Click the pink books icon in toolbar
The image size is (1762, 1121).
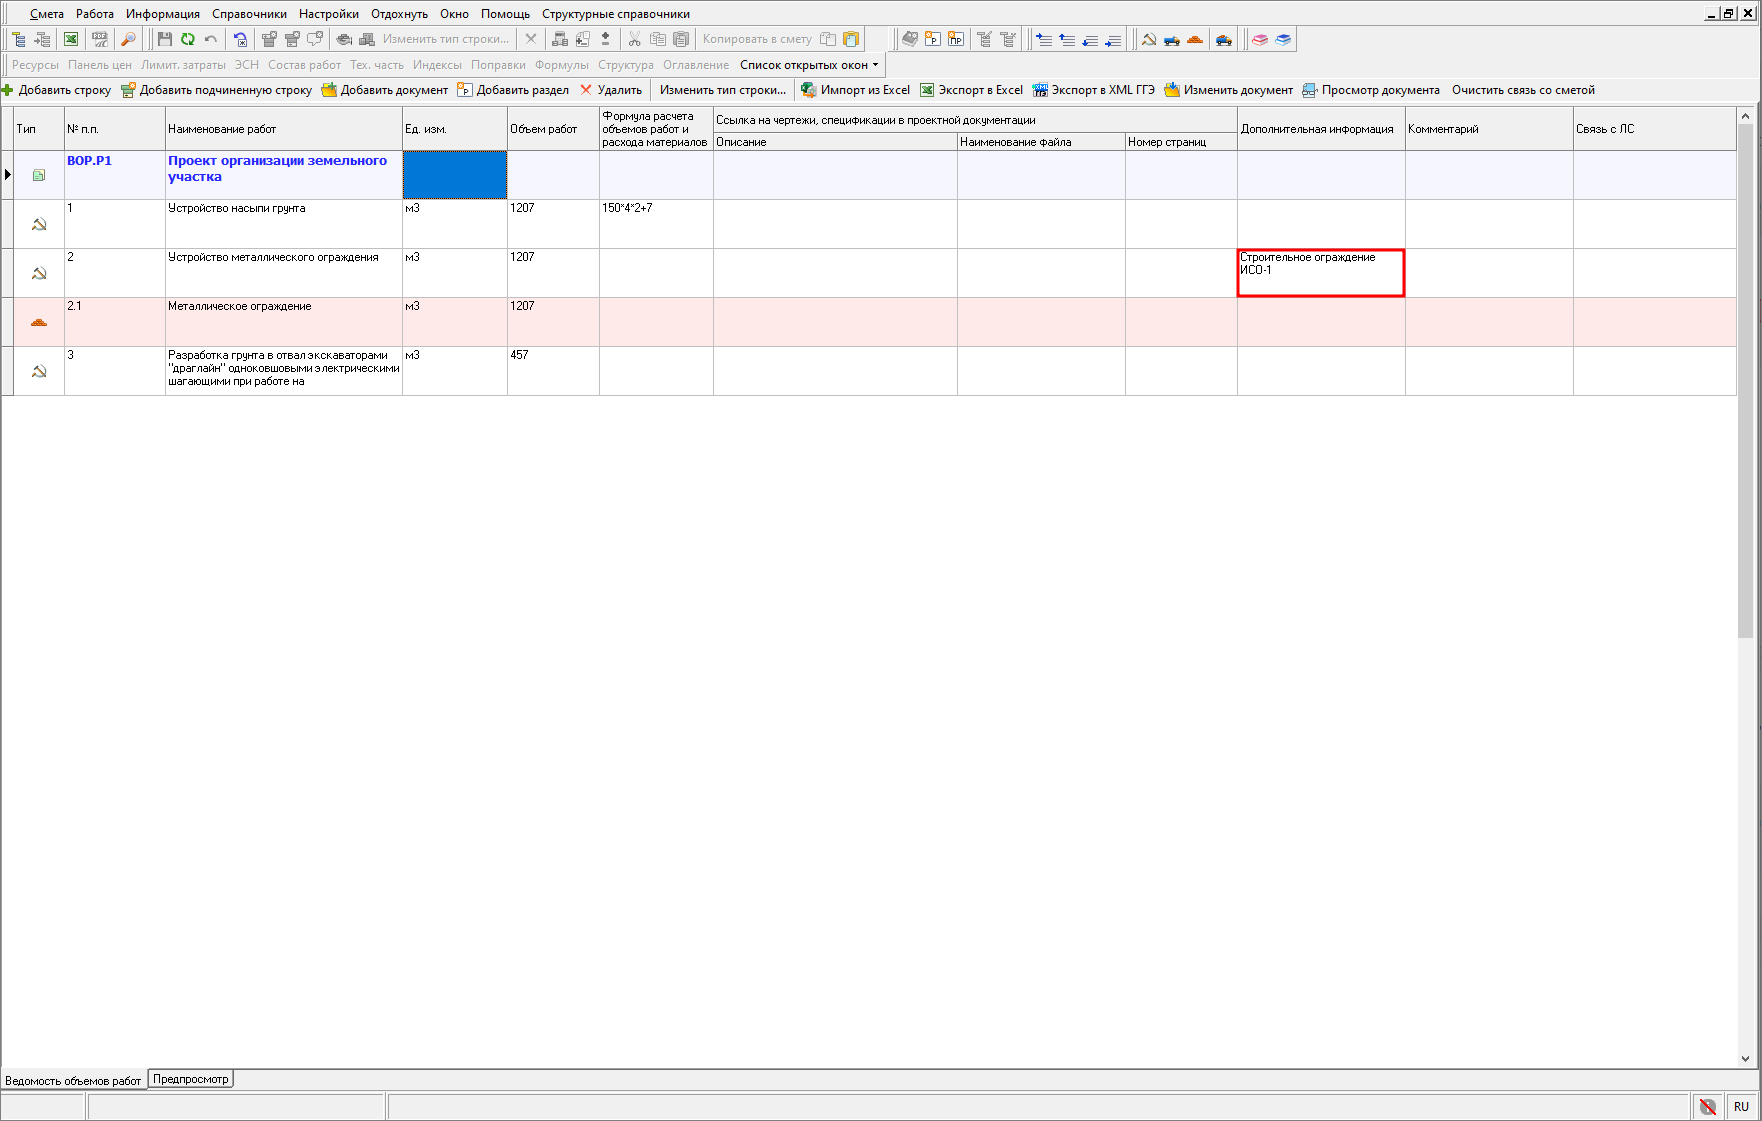pyautogui.click(x=1260, y=39)
